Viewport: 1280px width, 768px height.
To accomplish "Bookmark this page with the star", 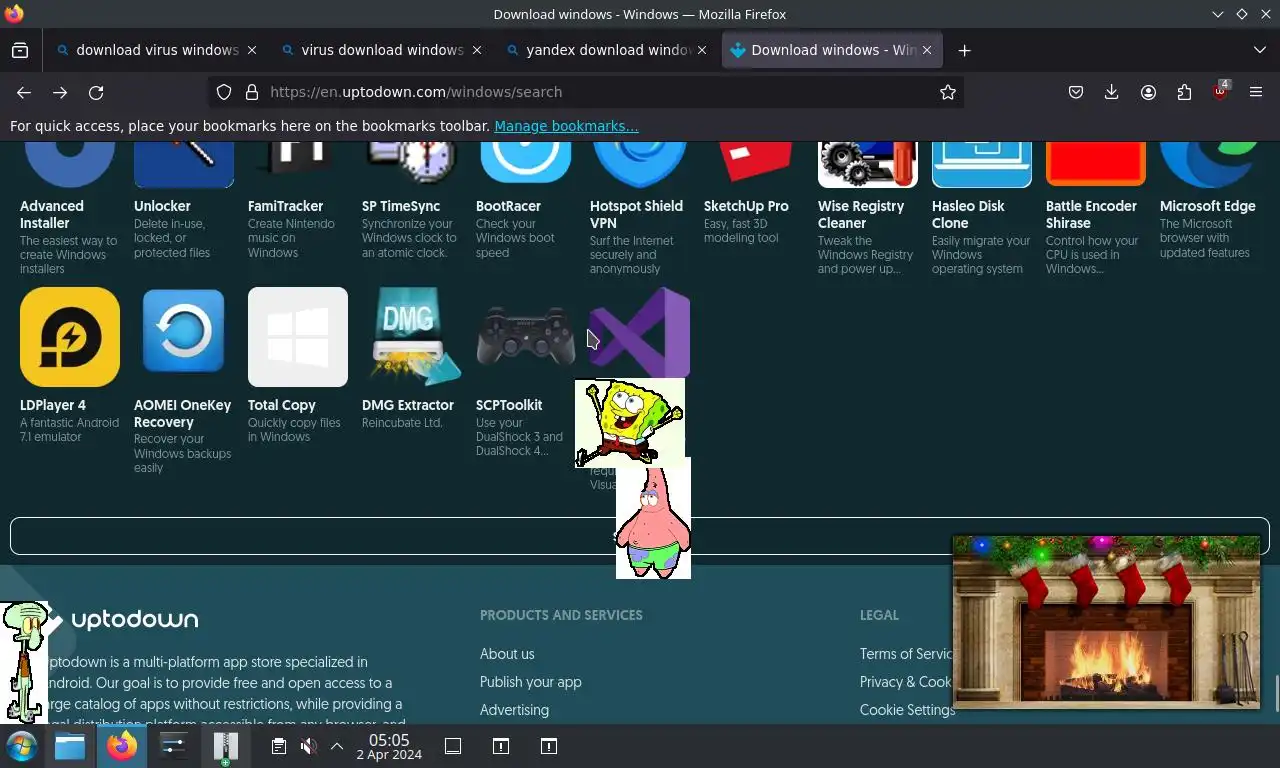I will 948,92.
